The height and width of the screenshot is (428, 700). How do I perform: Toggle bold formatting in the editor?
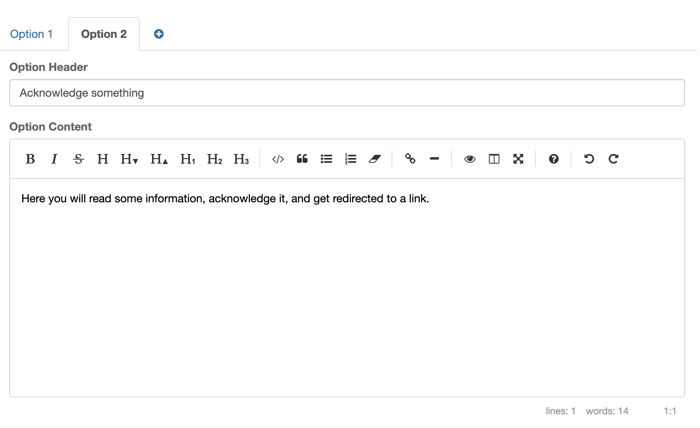click(30, 159)
